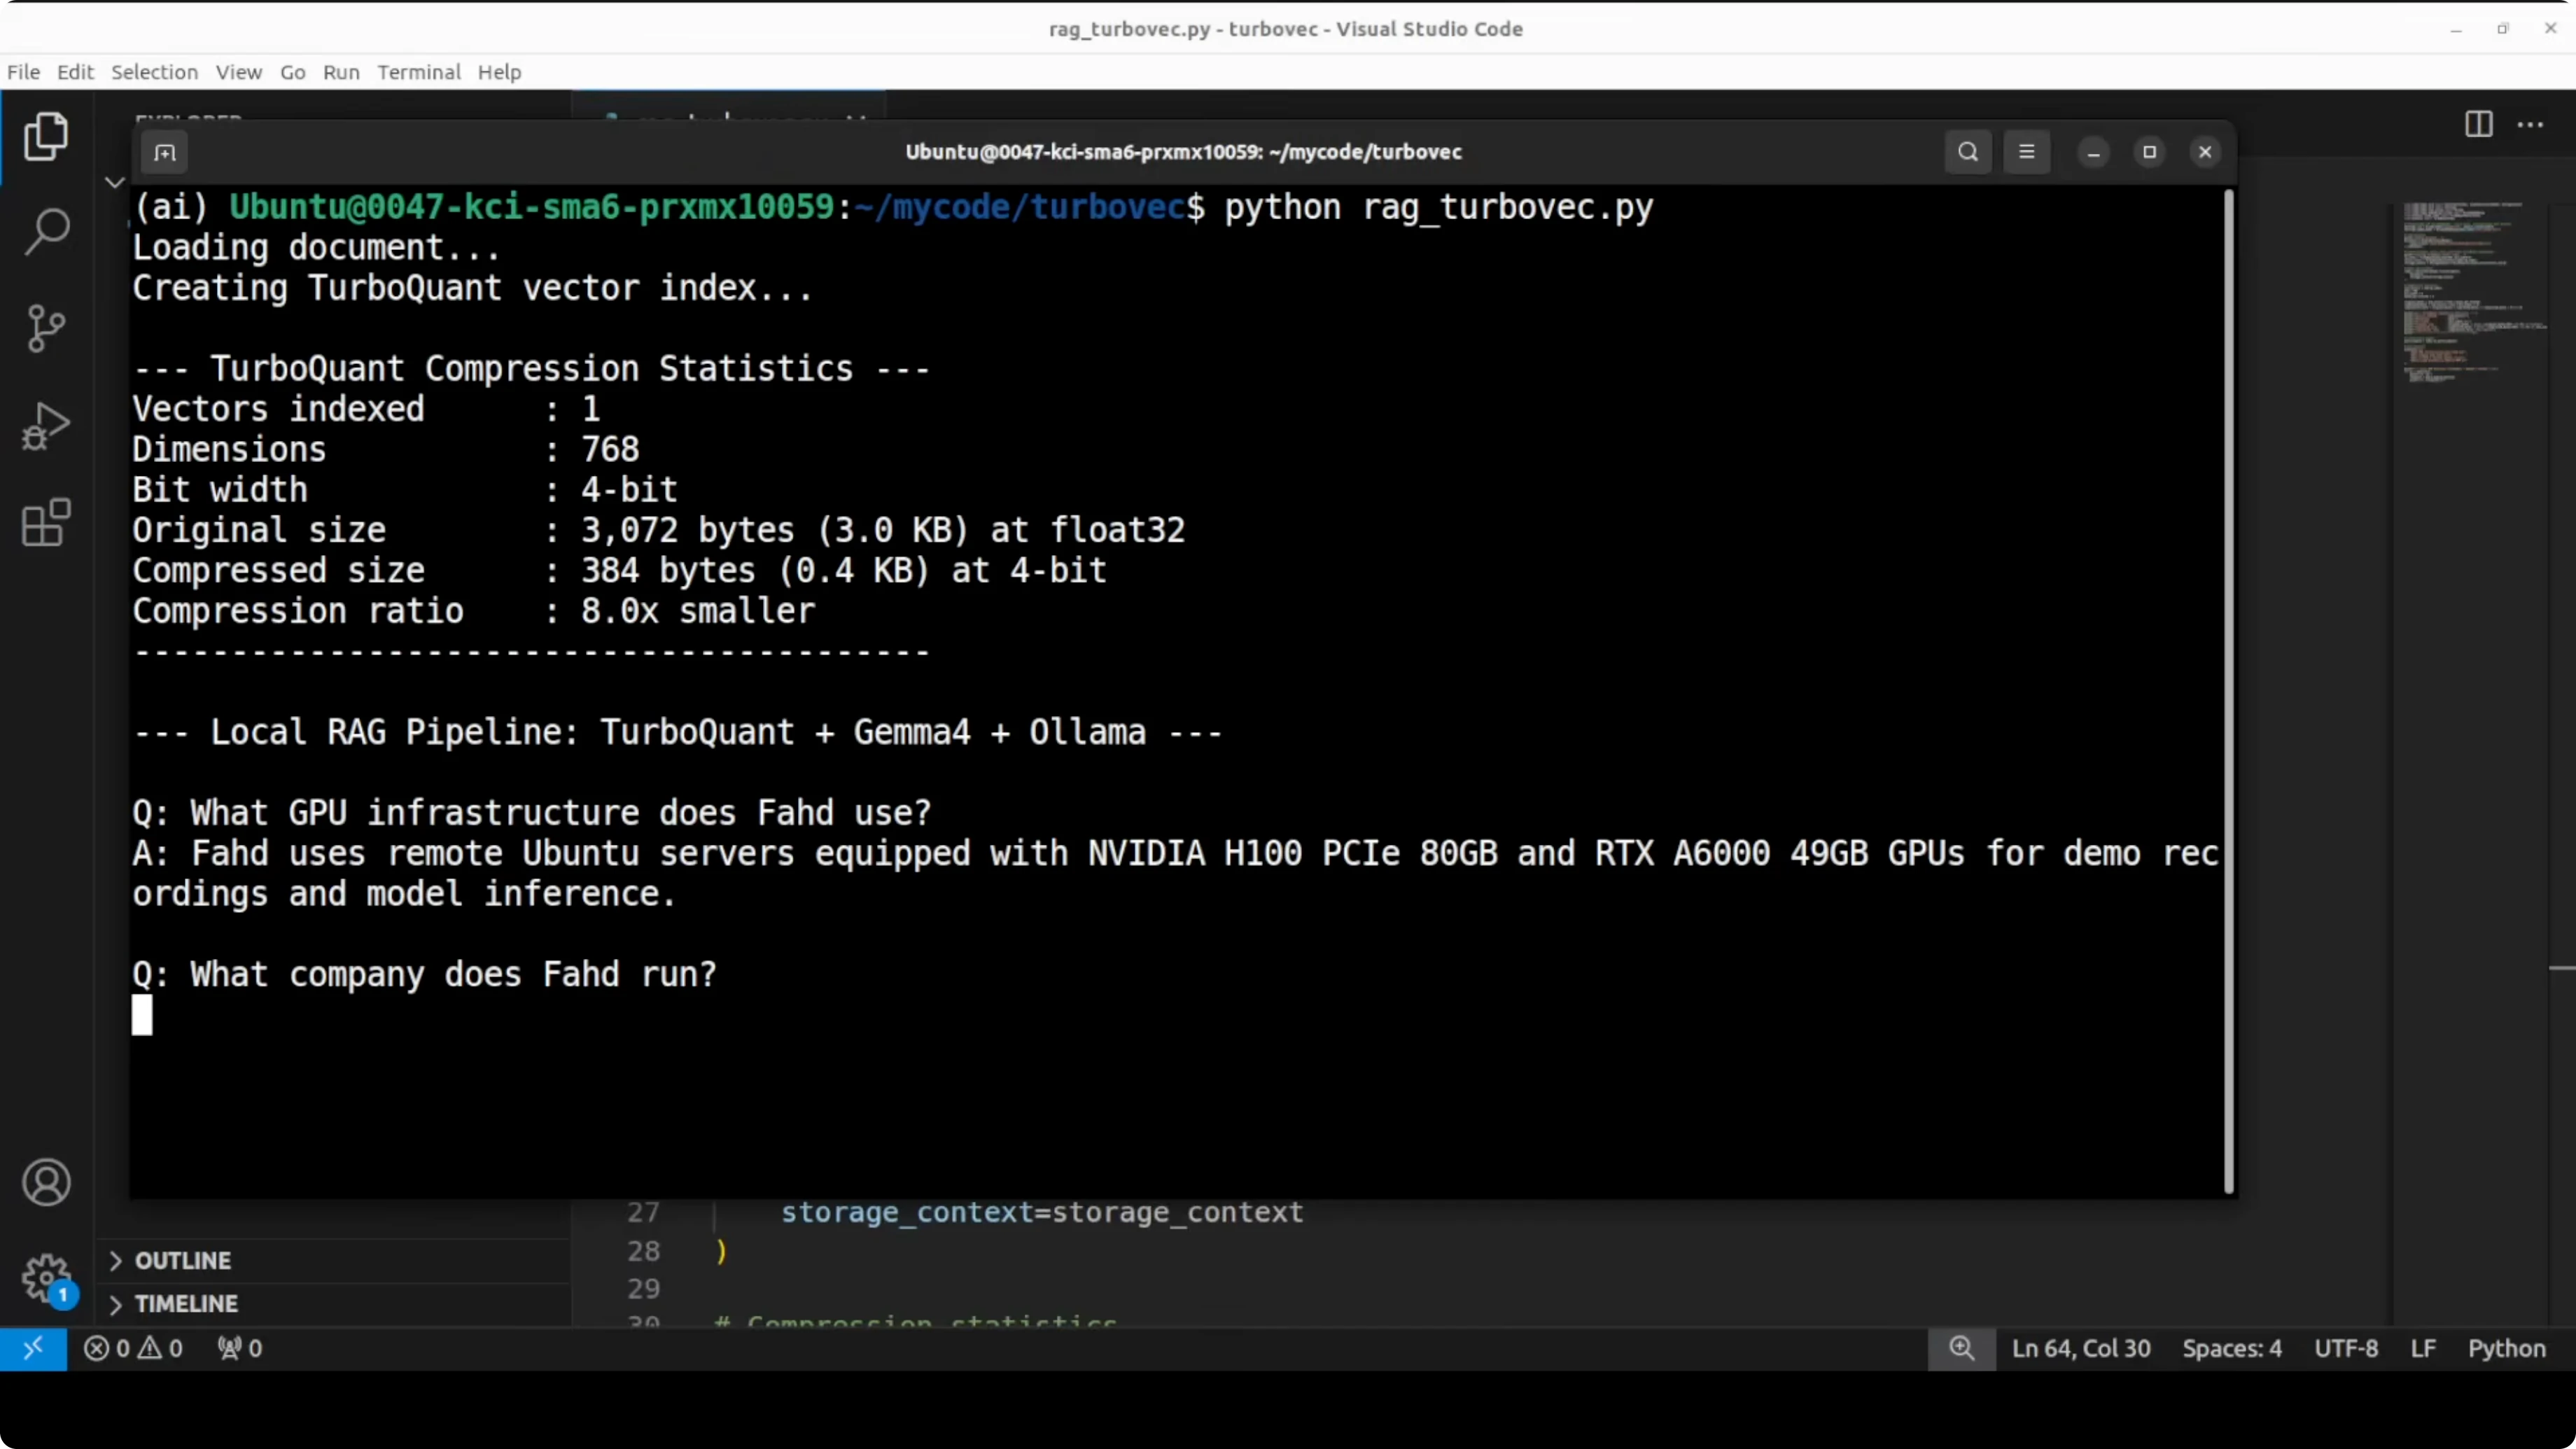
Task: Click the new terminal tab icon
Action: [165, 153]
